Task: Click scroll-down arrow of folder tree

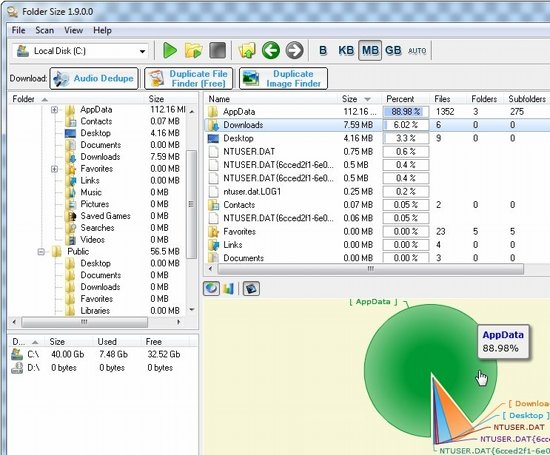Action: click(x=192, y=310)
